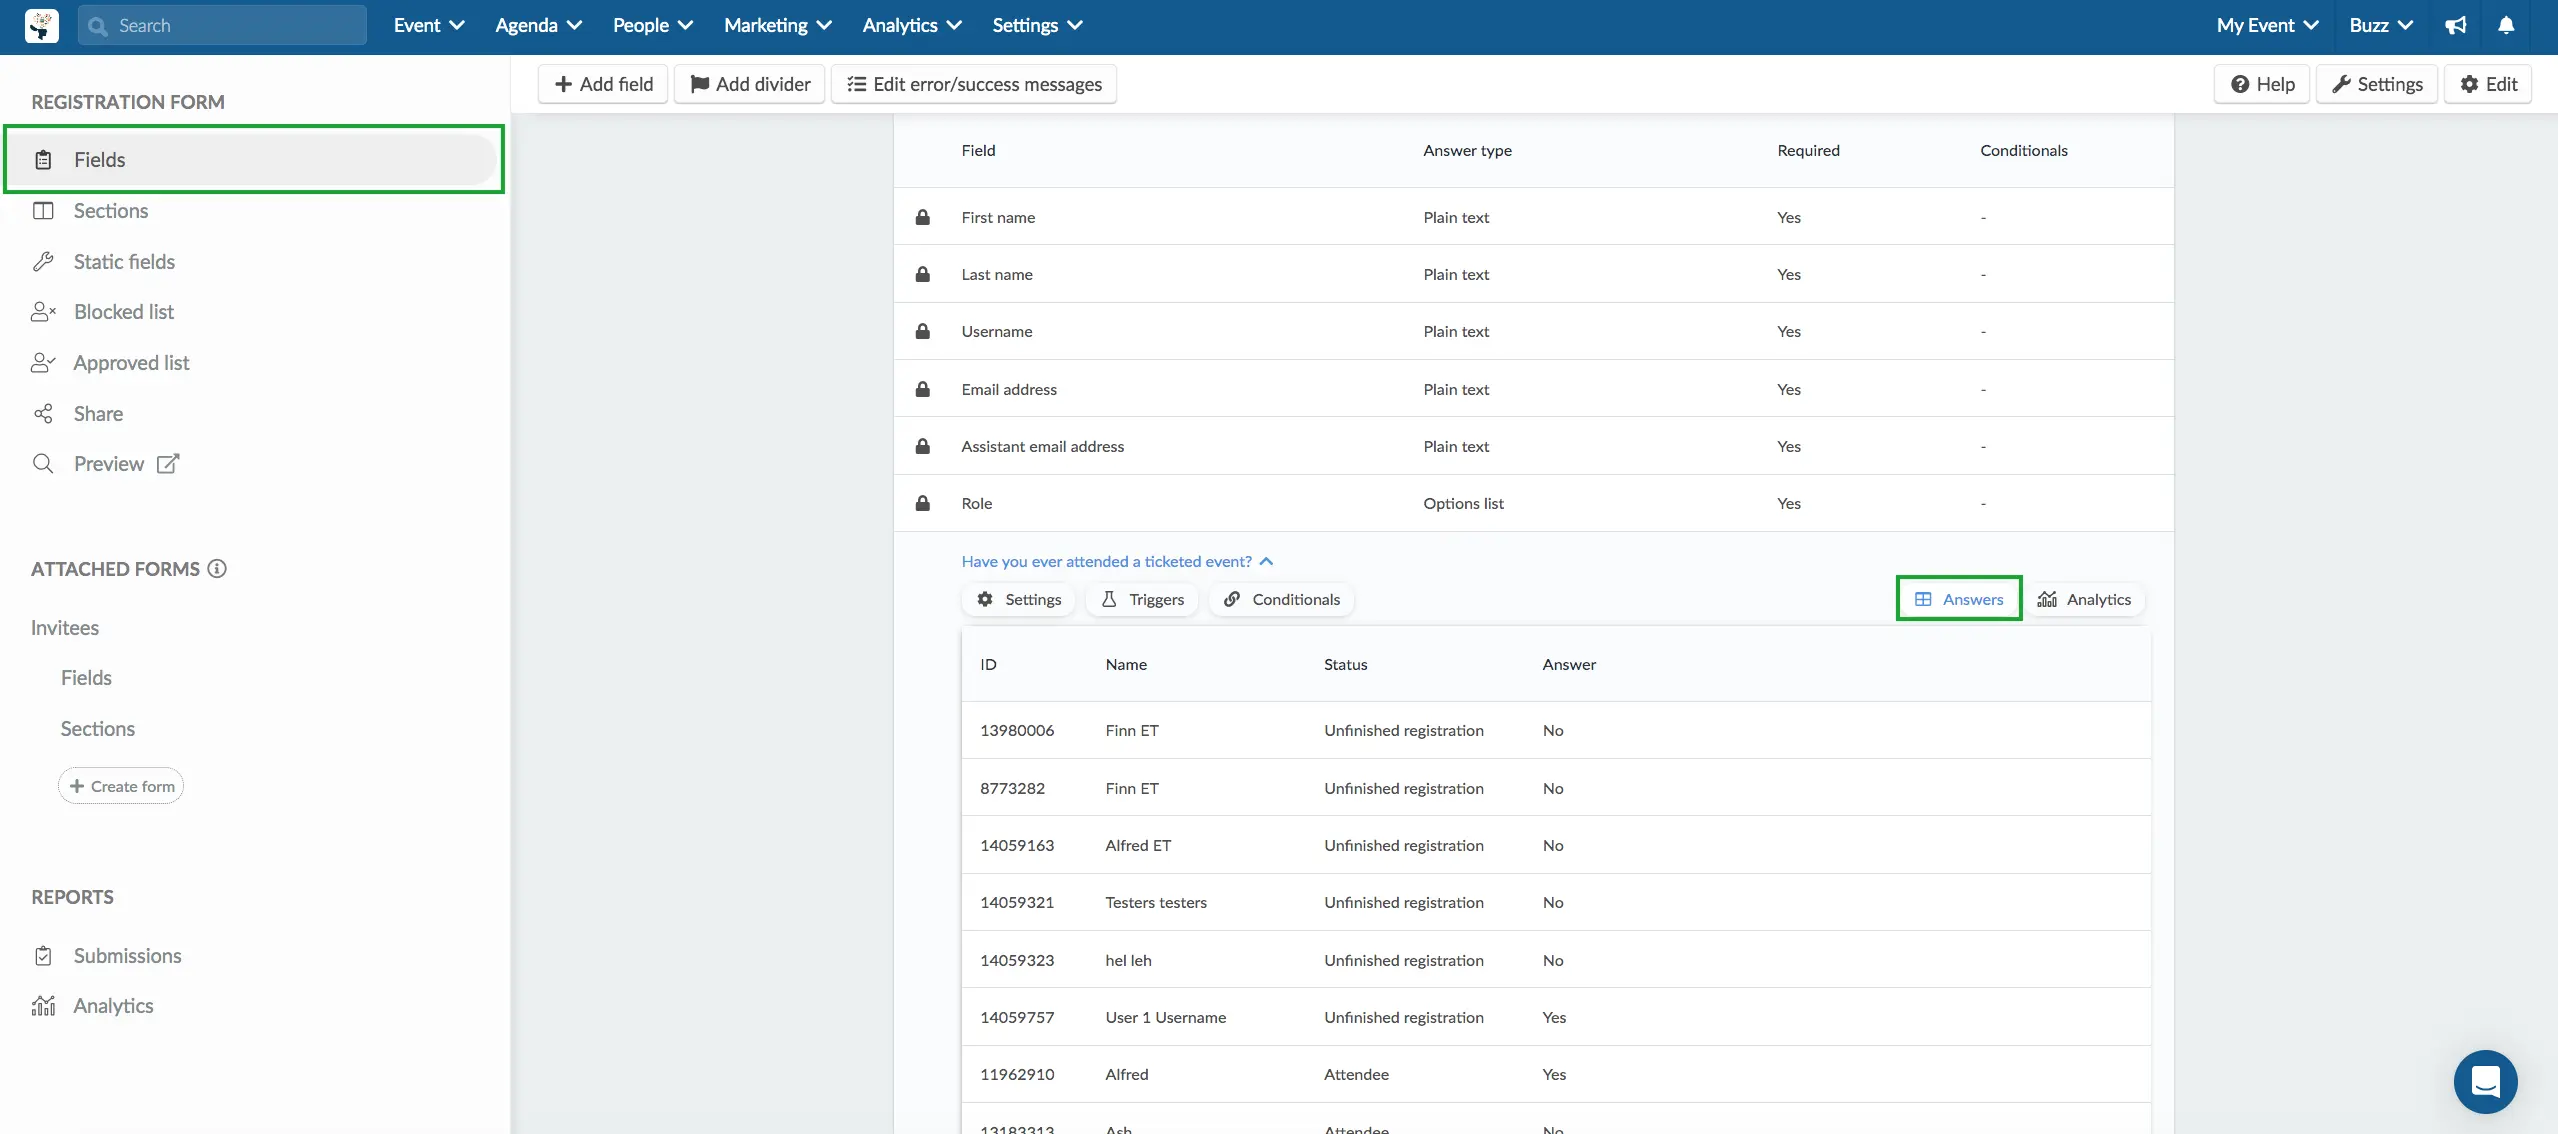Click the lock icon on Username row
The width and height of the screenshot is (2558, 1134).
pyautogui.click(x=922, y=331)
